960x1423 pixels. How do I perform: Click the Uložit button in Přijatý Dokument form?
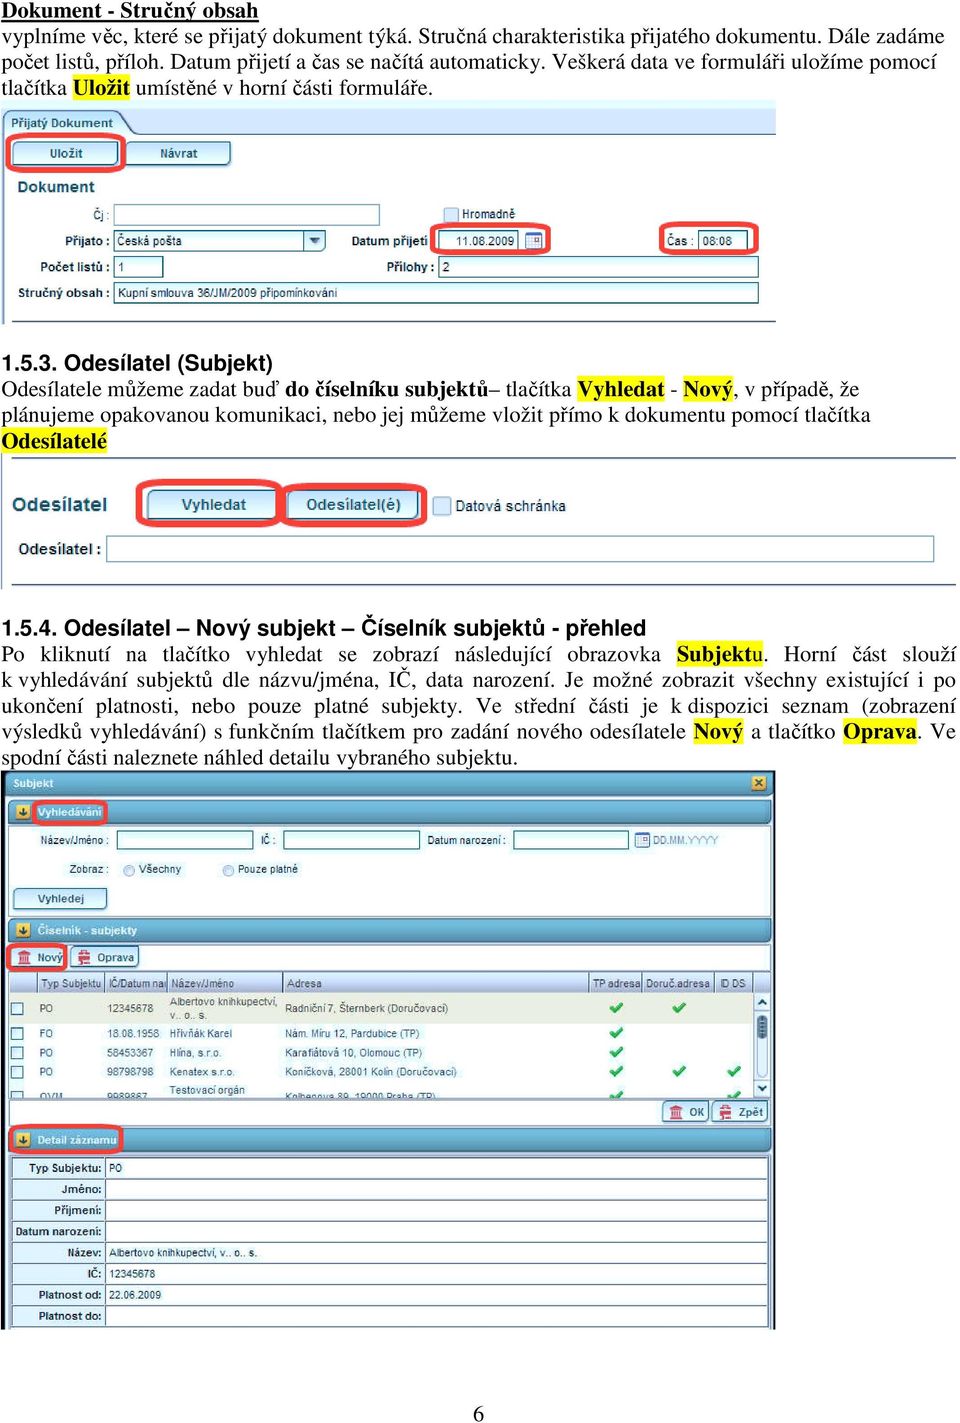tap(66, 153)
